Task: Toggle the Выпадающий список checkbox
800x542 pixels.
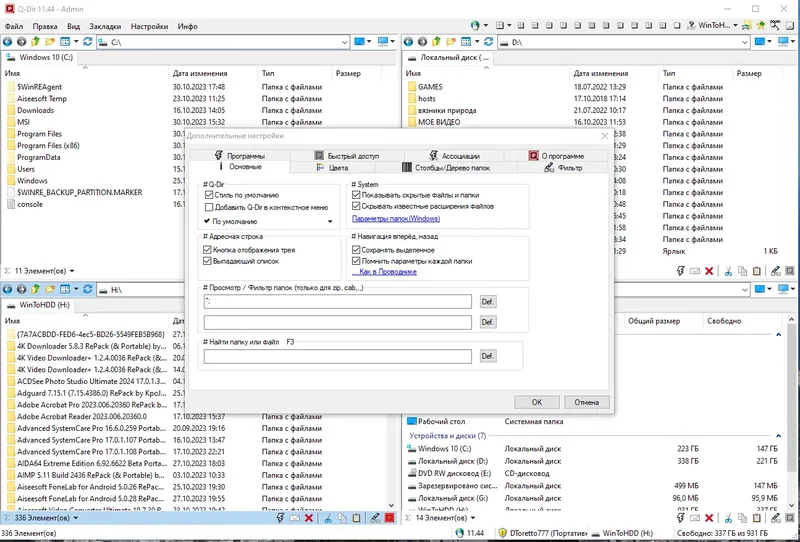Action: (x=207, y=261)
